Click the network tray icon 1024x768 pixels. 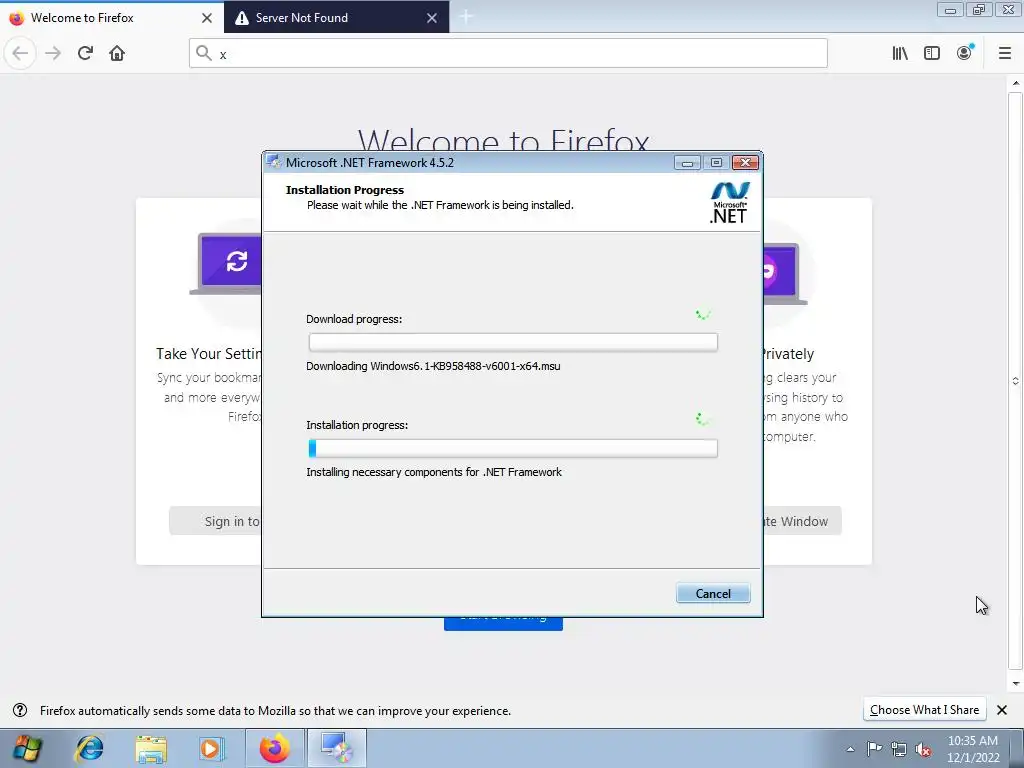click(x=899, y=749)
